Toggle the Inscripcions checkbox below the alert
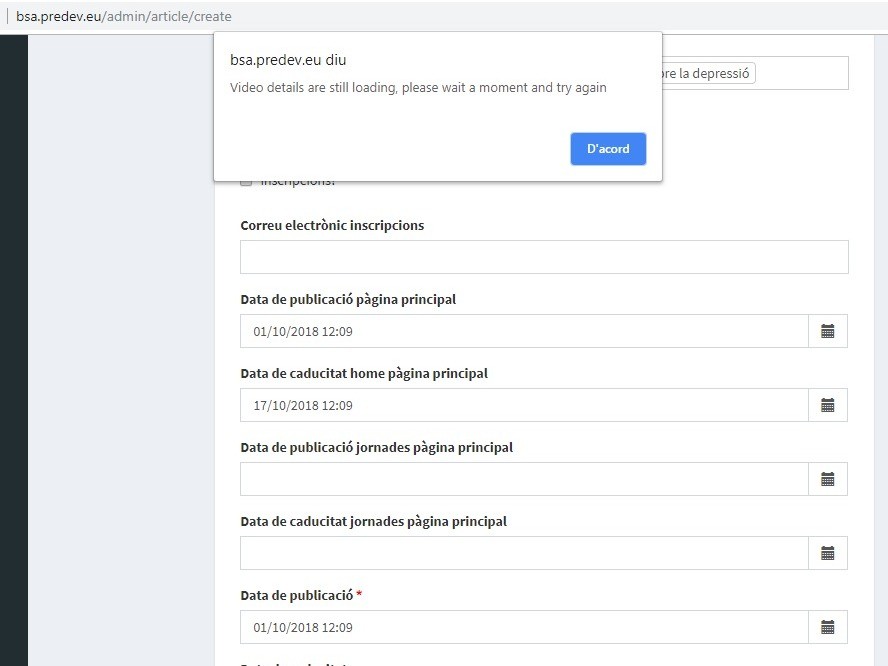The width and height of the screenshot is (888, 666). click(x=246, y=183)
